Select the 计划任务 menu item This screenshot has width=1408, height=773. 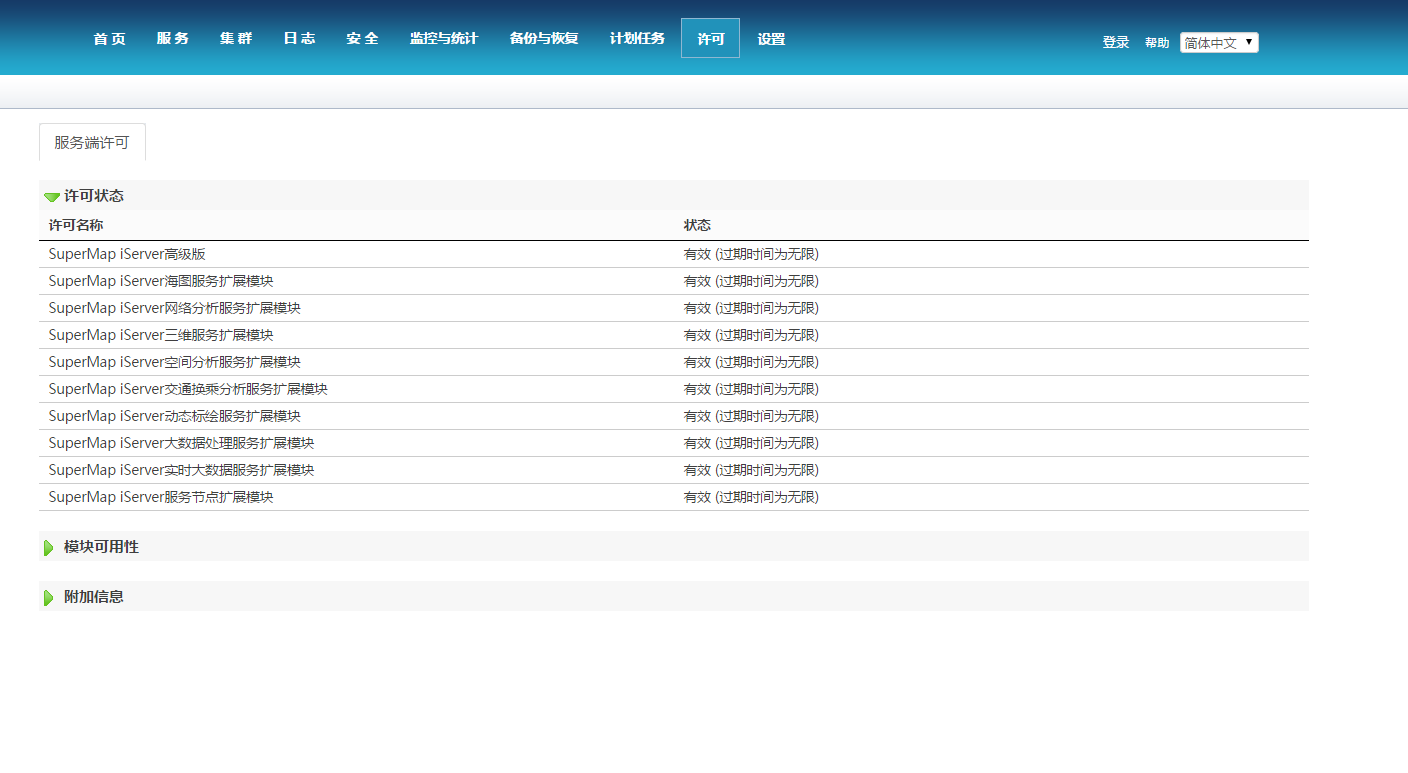pos(637,39)
